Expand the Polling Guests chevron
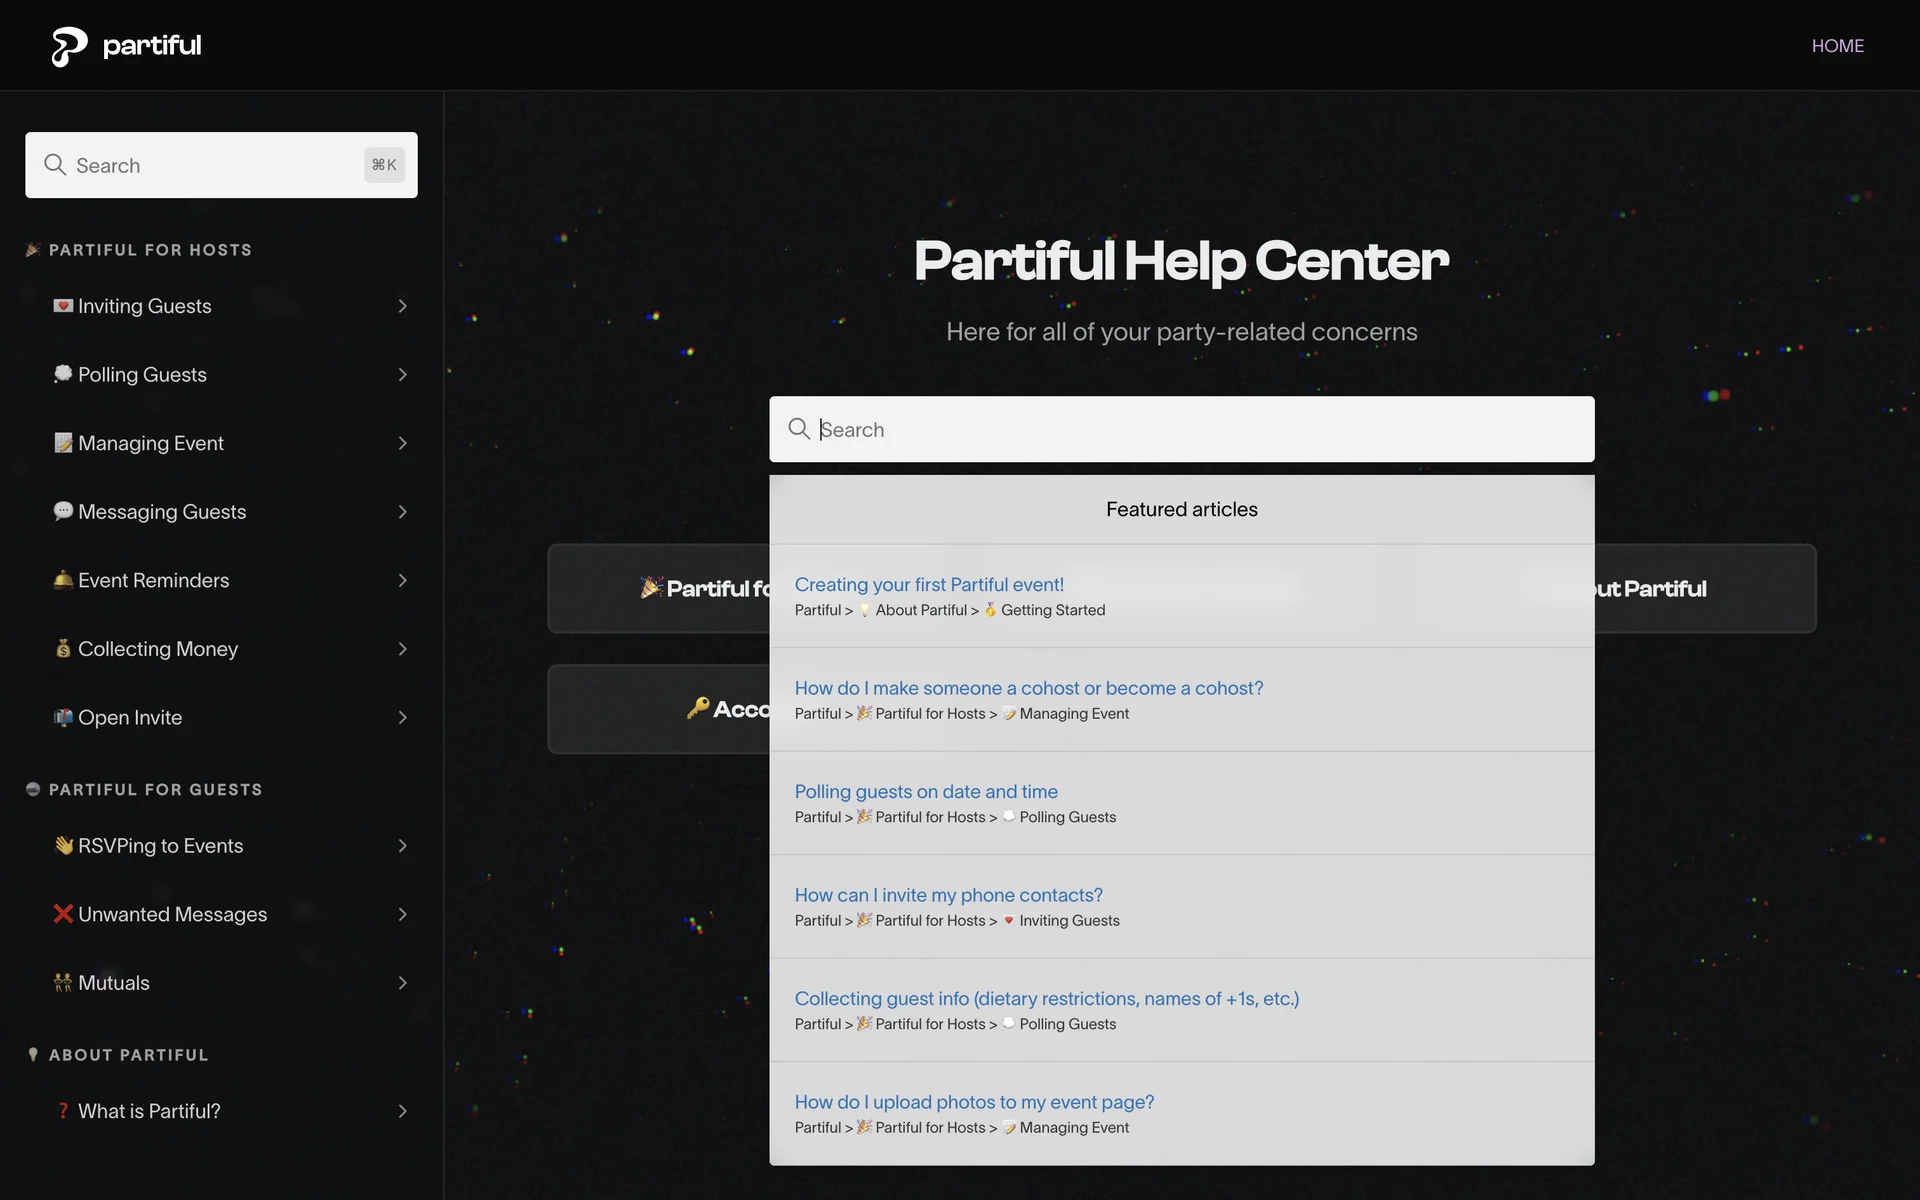 click(x=402, y=375)
